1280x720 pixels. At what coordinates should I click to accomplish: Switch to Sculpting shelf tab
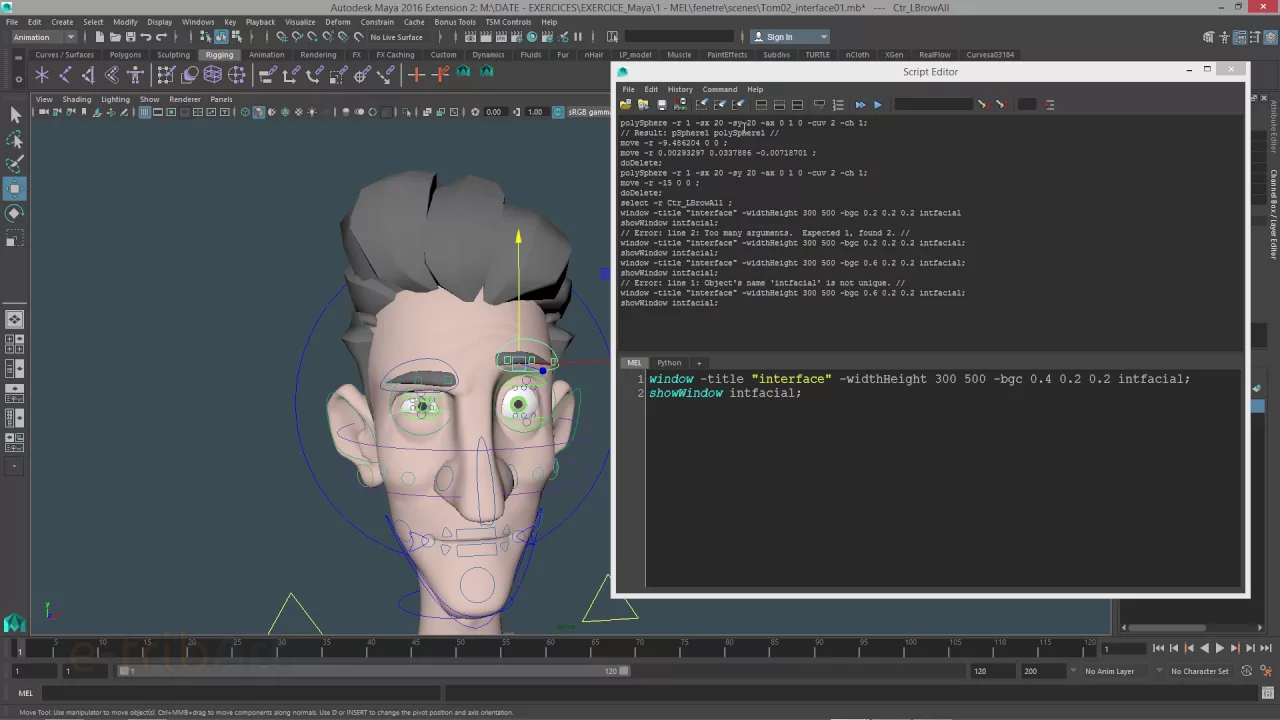tap(173, 55)
